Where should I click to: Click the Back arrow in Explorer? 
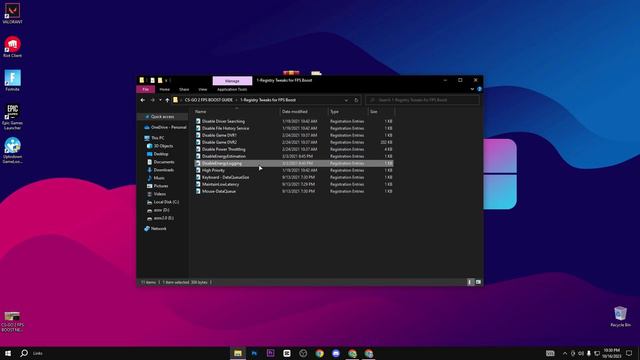(x=142, y=100)
